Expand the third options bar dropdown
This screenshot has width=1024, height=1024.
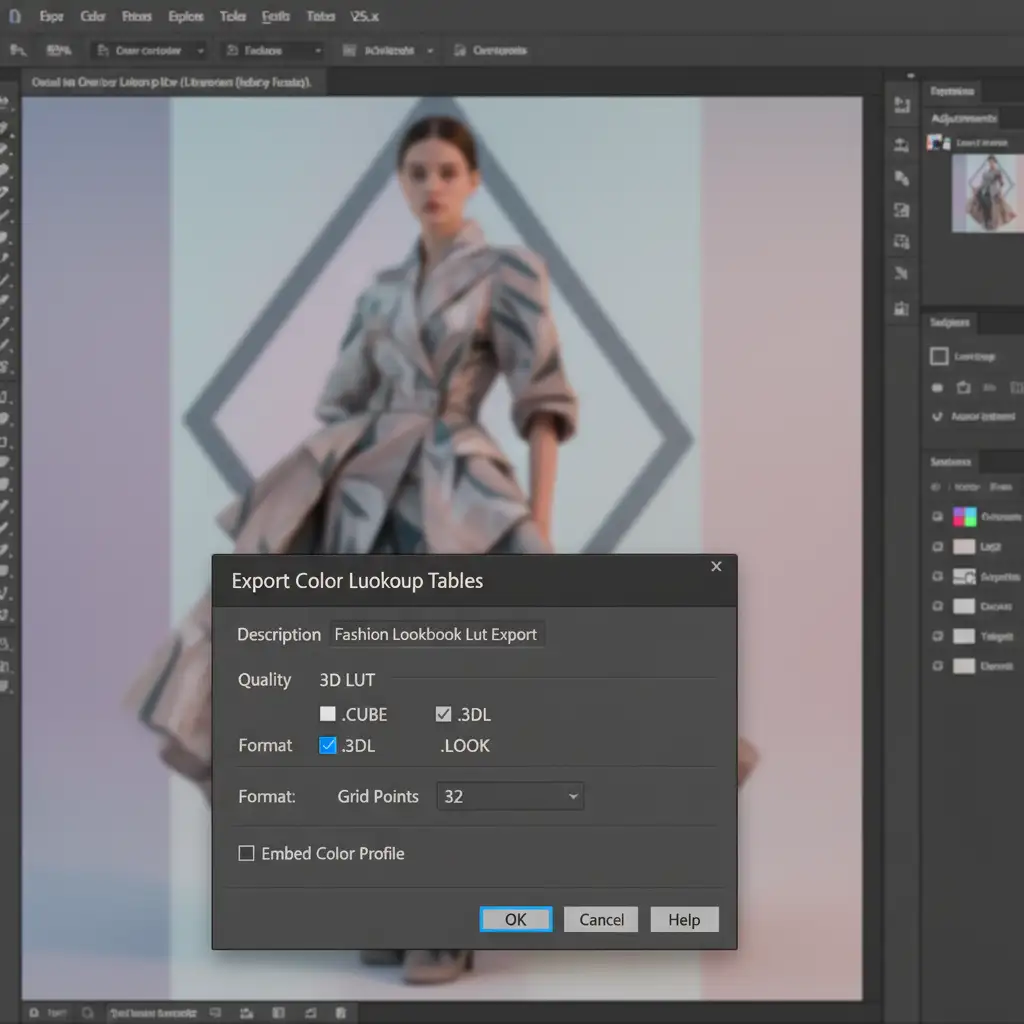tap(389, 50)
